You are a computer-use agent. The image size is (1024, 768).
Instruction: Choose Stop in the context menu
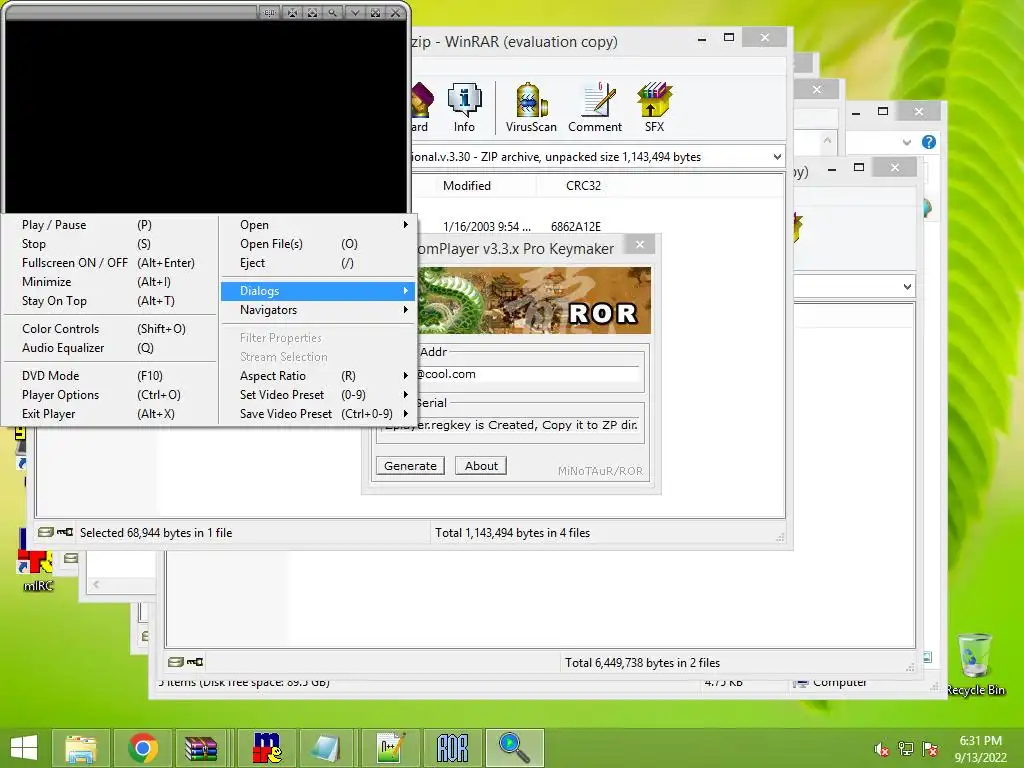tap(110, 244)
